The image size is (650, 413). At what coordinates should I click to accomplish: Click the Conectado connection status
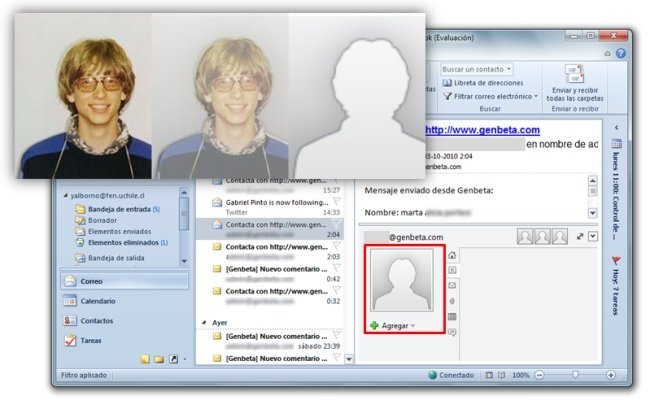point(451,375)
